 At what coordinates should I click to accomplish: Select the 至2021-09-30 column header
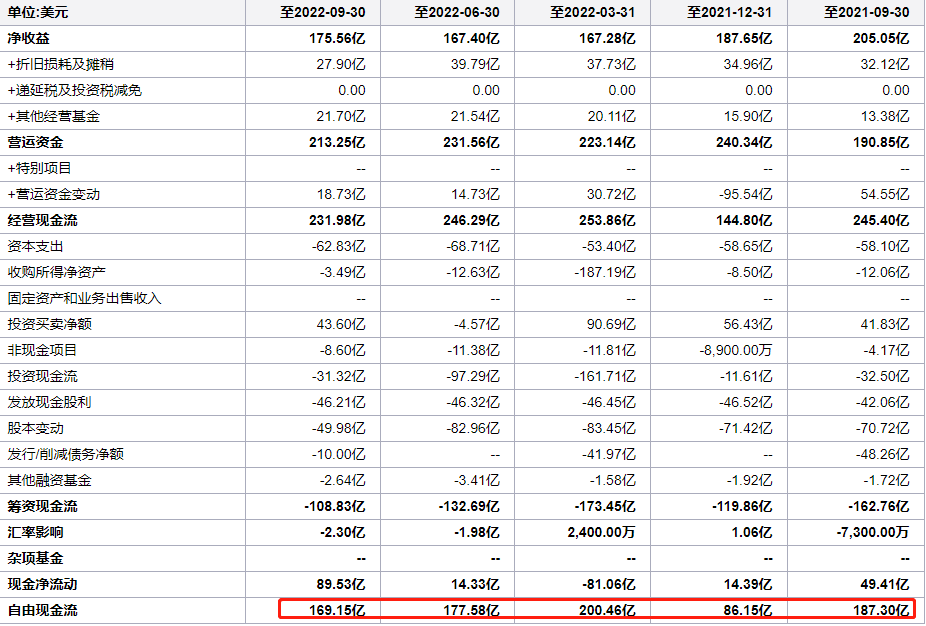(866, 12)
